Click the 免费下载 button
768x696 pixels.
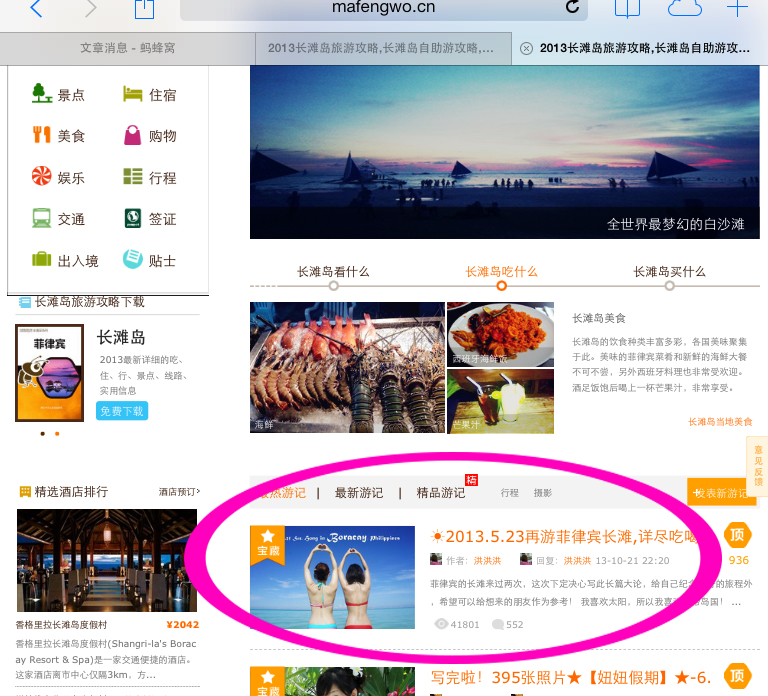[121, 411]
